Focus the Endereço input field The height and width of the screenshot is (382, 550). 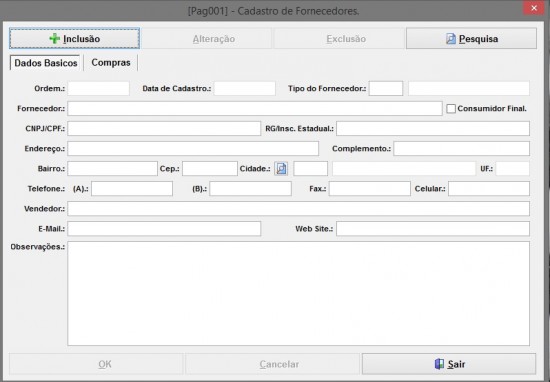tap(193, 148)
